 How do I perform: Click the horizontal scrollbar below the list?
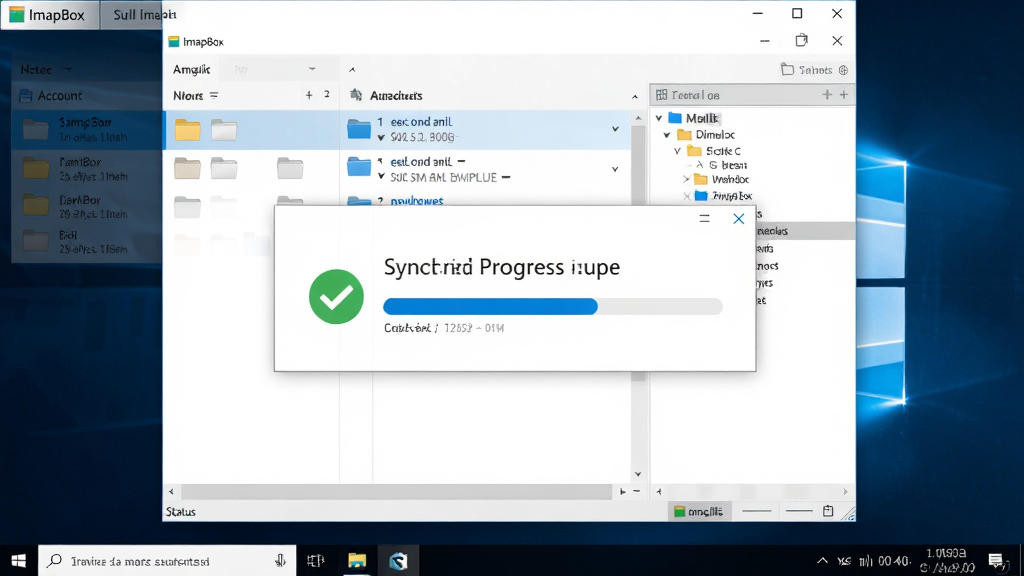396,491
